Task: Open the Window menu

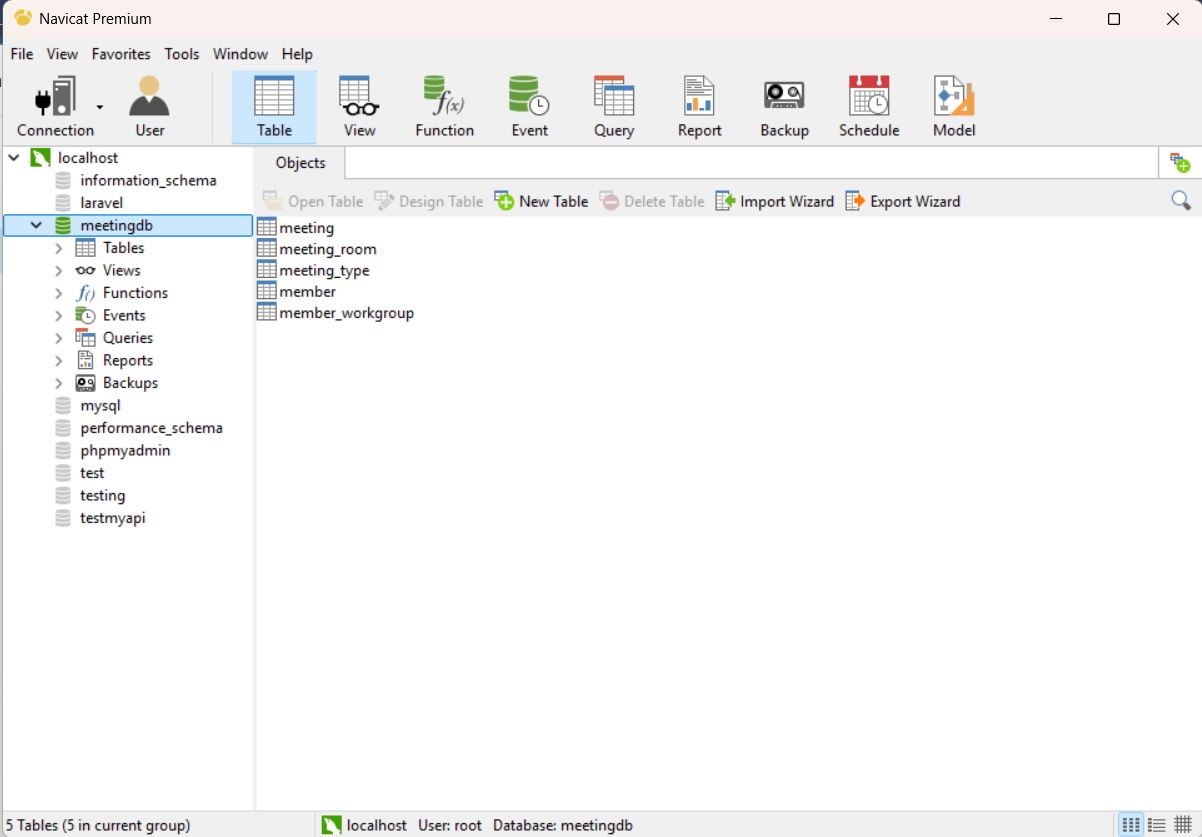Action: coord(240,54)
